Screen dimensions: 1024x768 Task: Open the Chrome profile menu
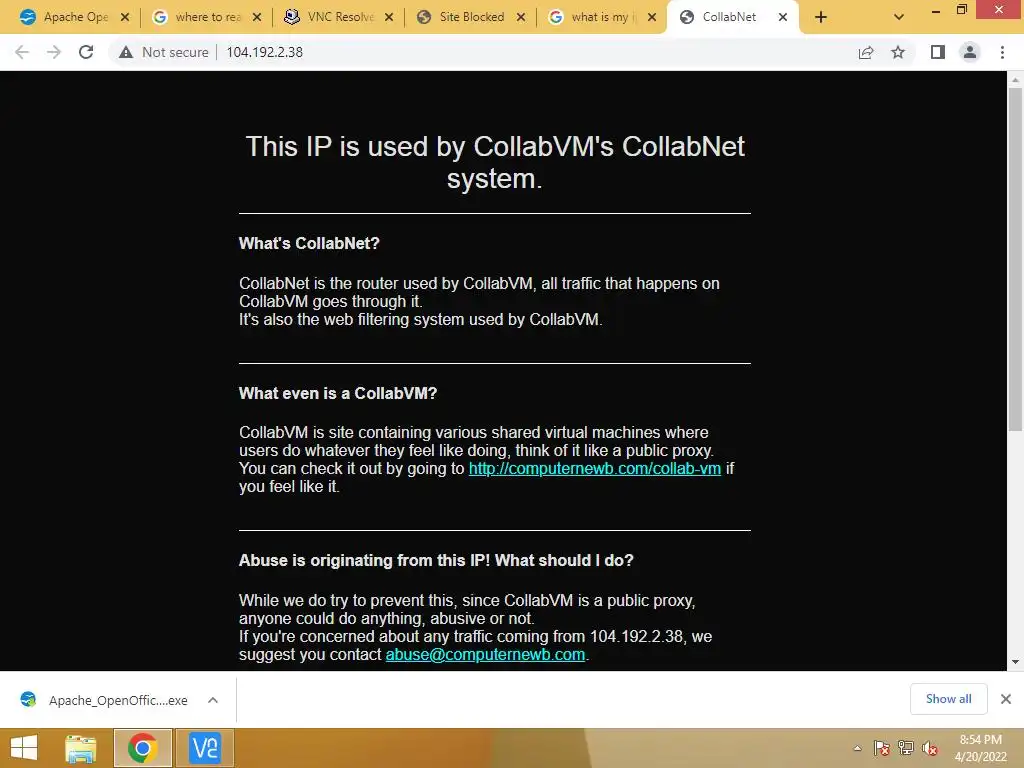(970, 52)
